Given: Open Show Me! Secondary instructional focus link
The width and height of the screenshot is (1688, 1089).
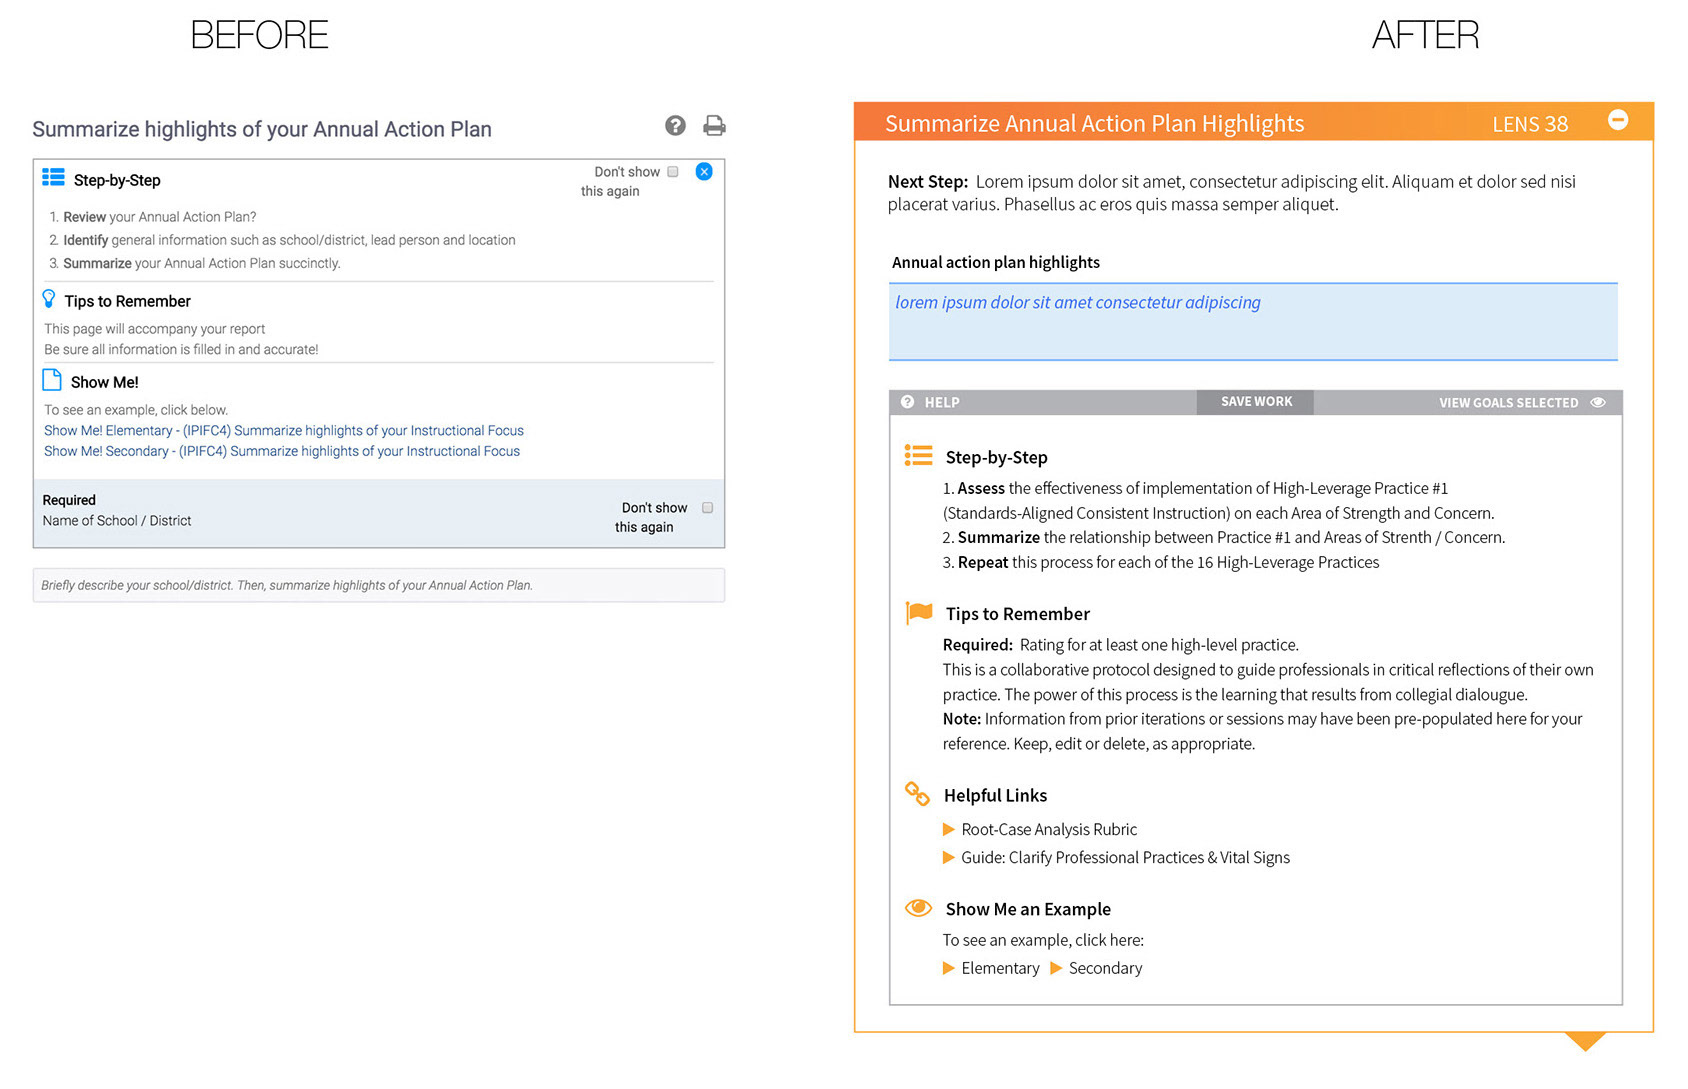Looking at the screenshot, I should [x=282, y=452].
